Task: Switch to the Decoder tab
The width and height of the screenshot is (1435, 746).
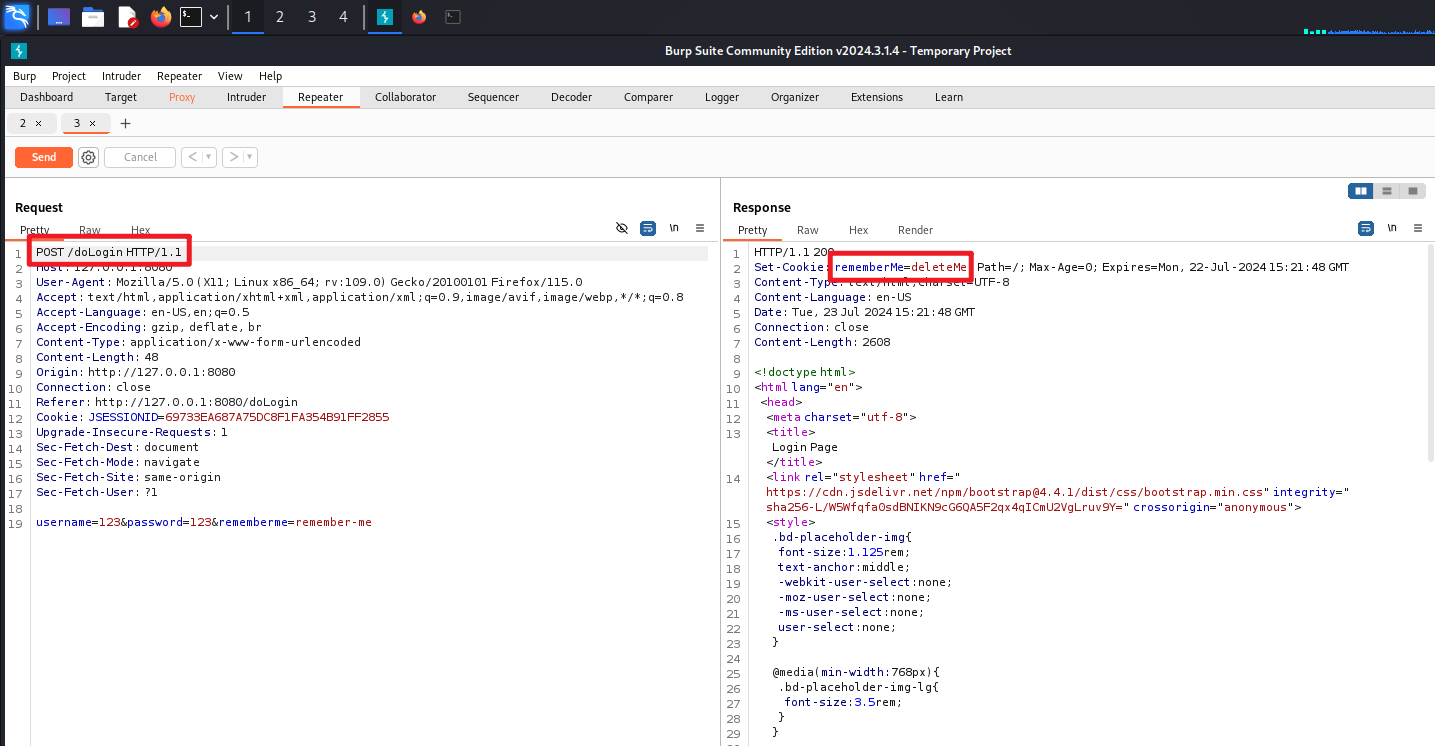Action: [571, 97]
